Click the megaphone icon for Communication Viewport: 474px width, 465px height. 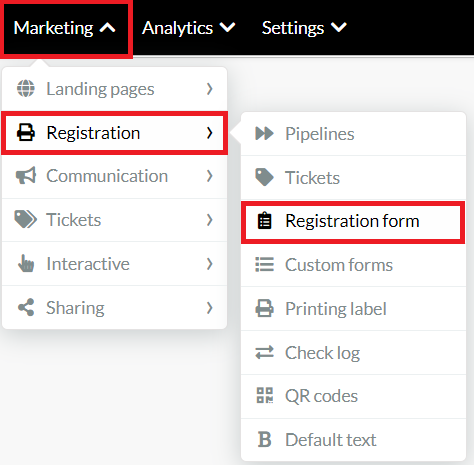click(26, 176)
